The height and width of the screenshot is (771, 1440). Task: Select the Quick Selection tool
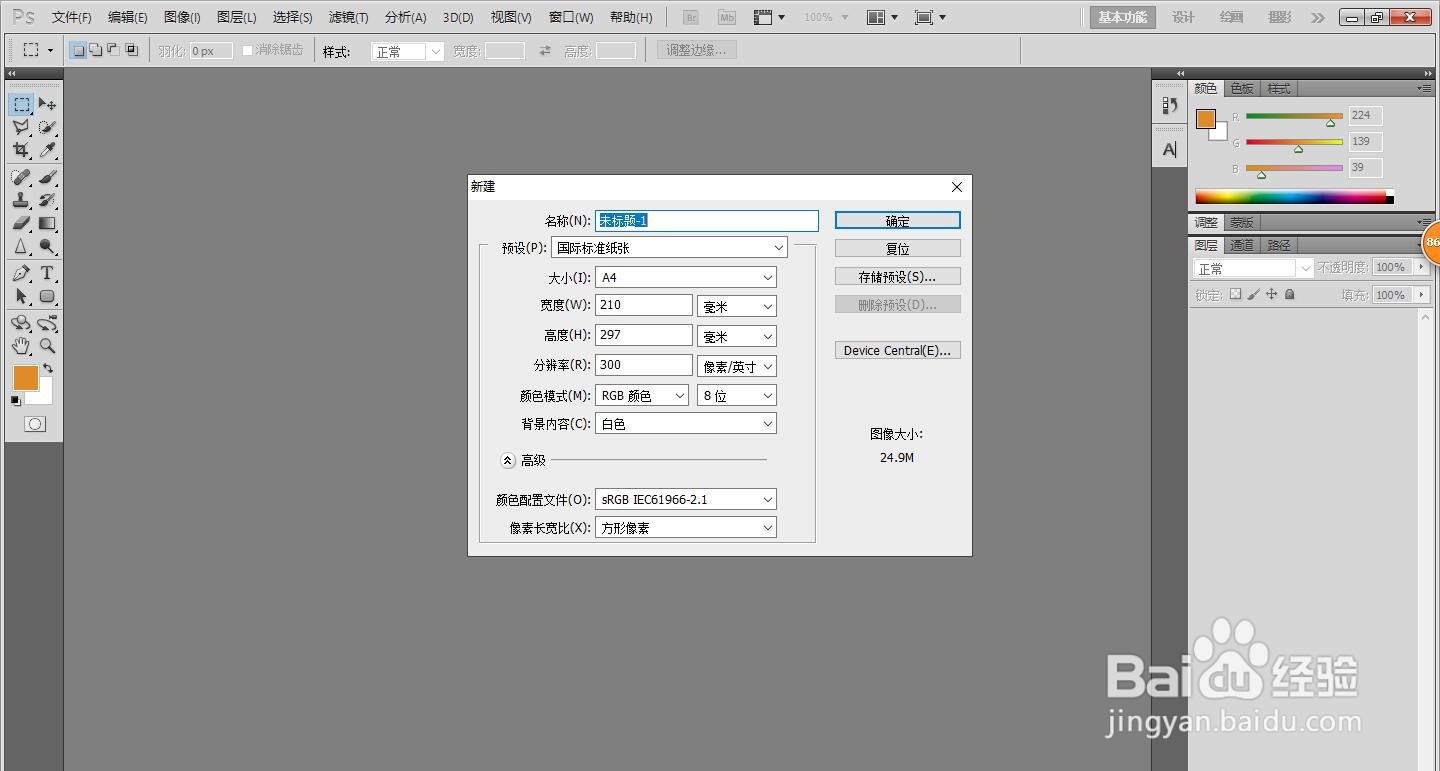47,127
